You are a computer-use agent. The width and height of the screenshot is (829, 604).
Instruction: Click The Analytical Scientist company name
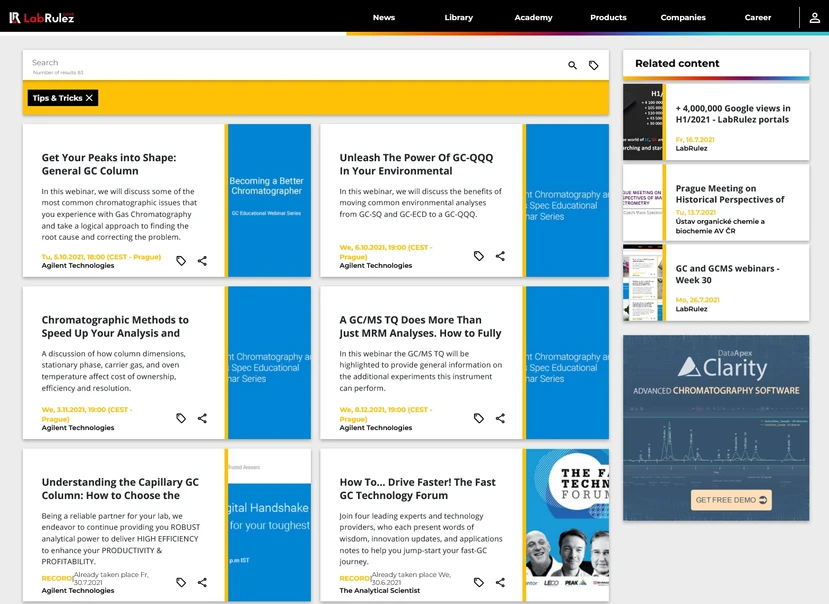tap(380, 590)
